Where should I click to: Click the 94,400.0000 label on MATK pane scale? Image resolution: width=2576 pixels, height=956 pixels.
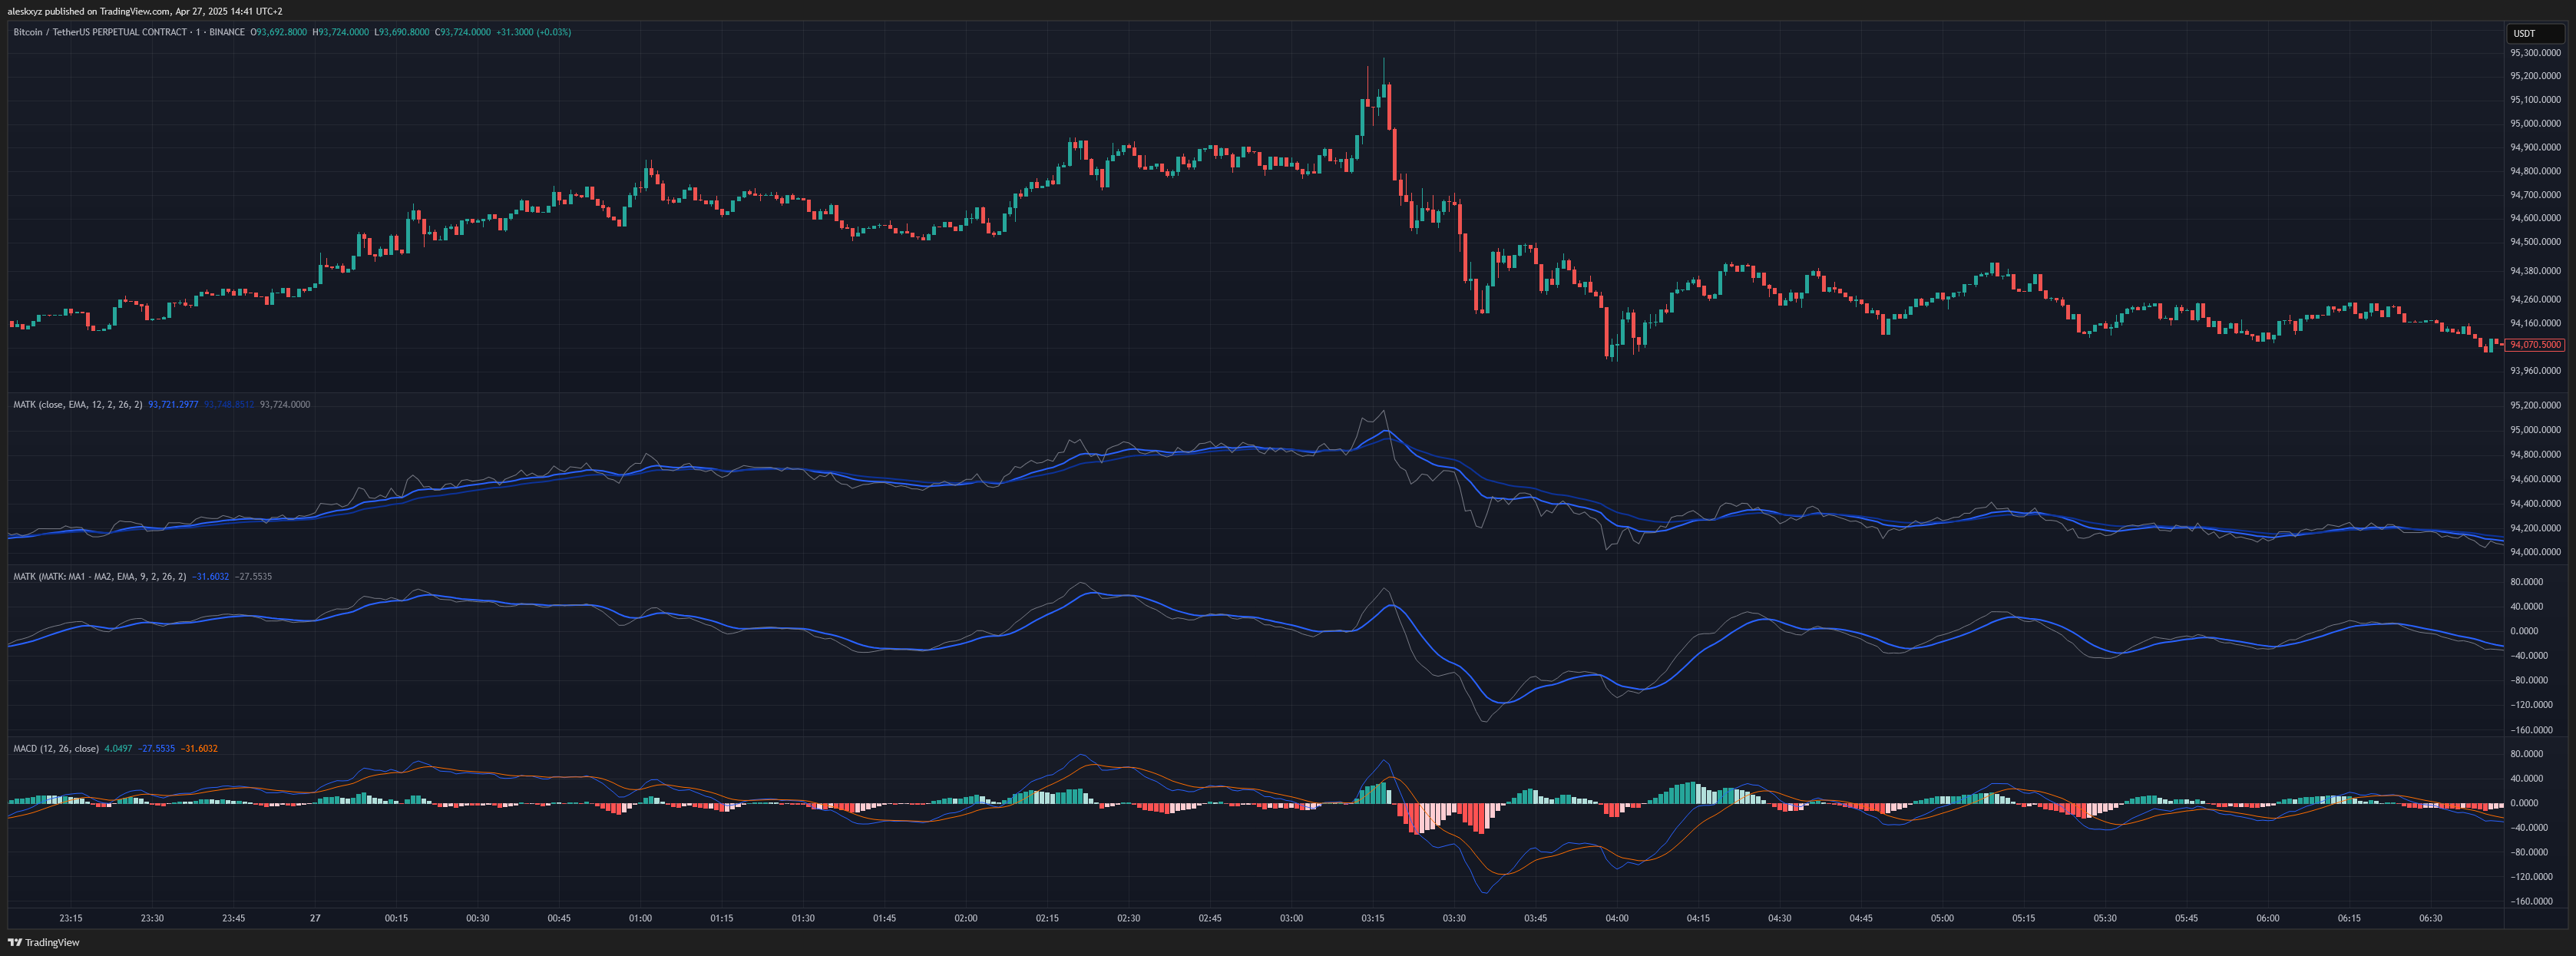[x=2535, y=504]
